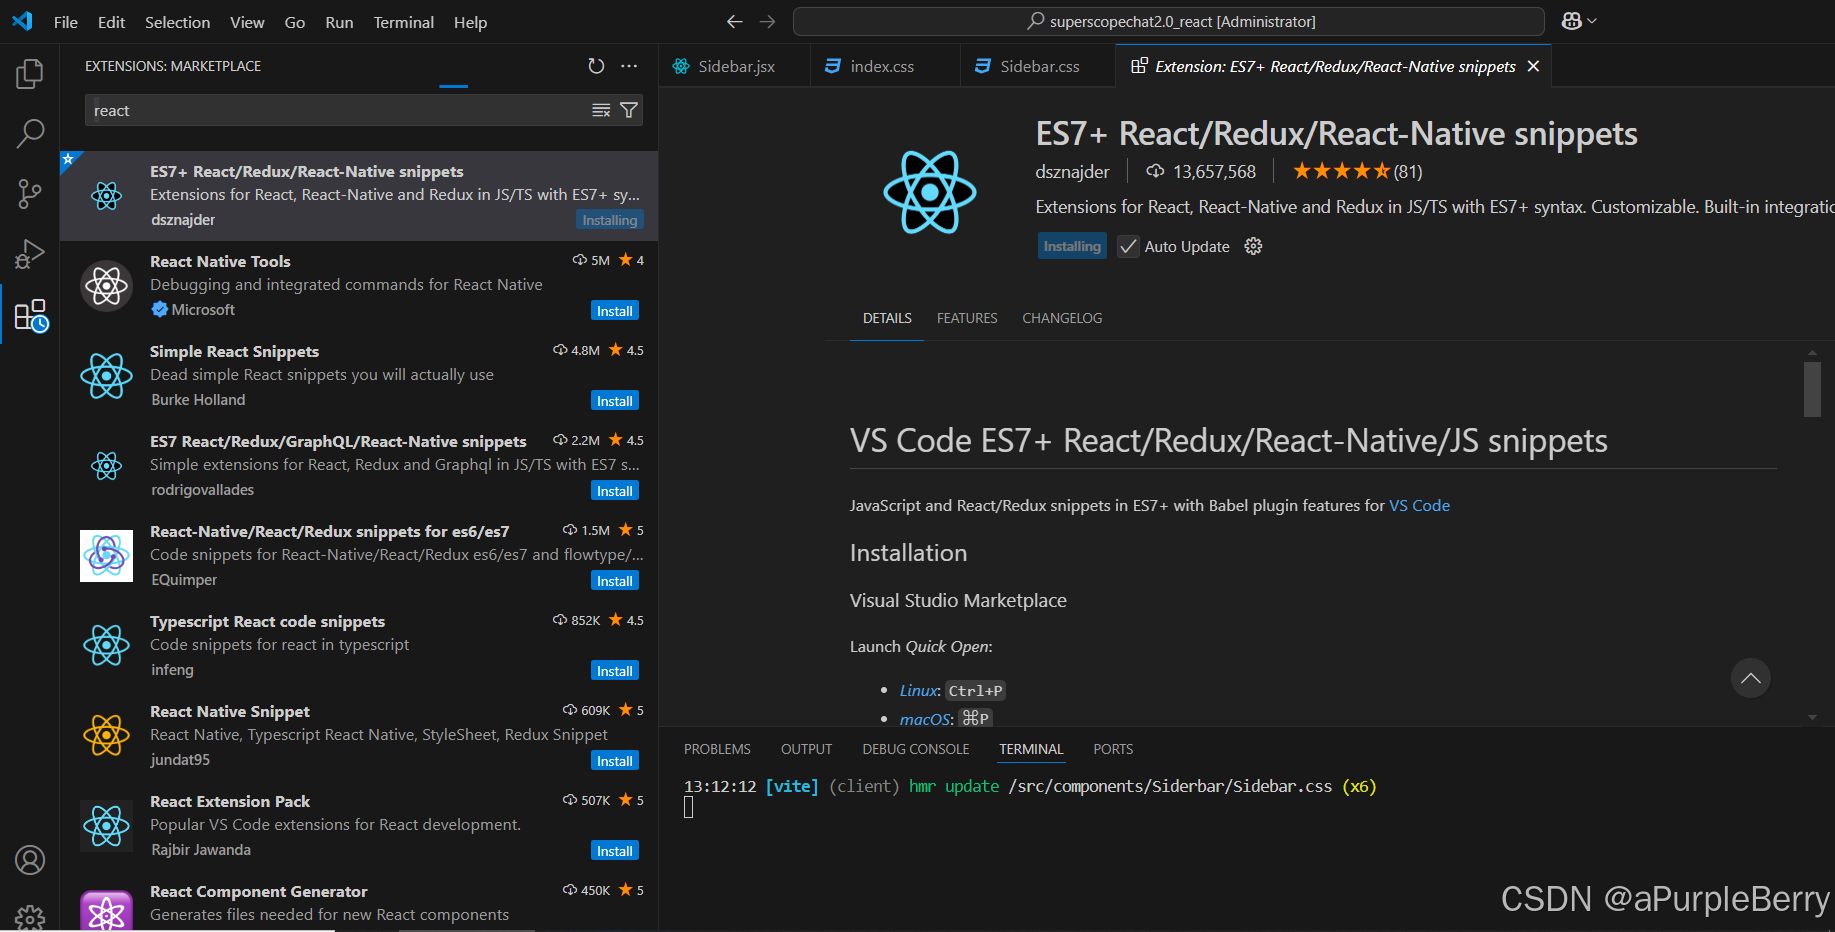Install React-Native/React/Redux snippets for es6/es7

point(614,581)
